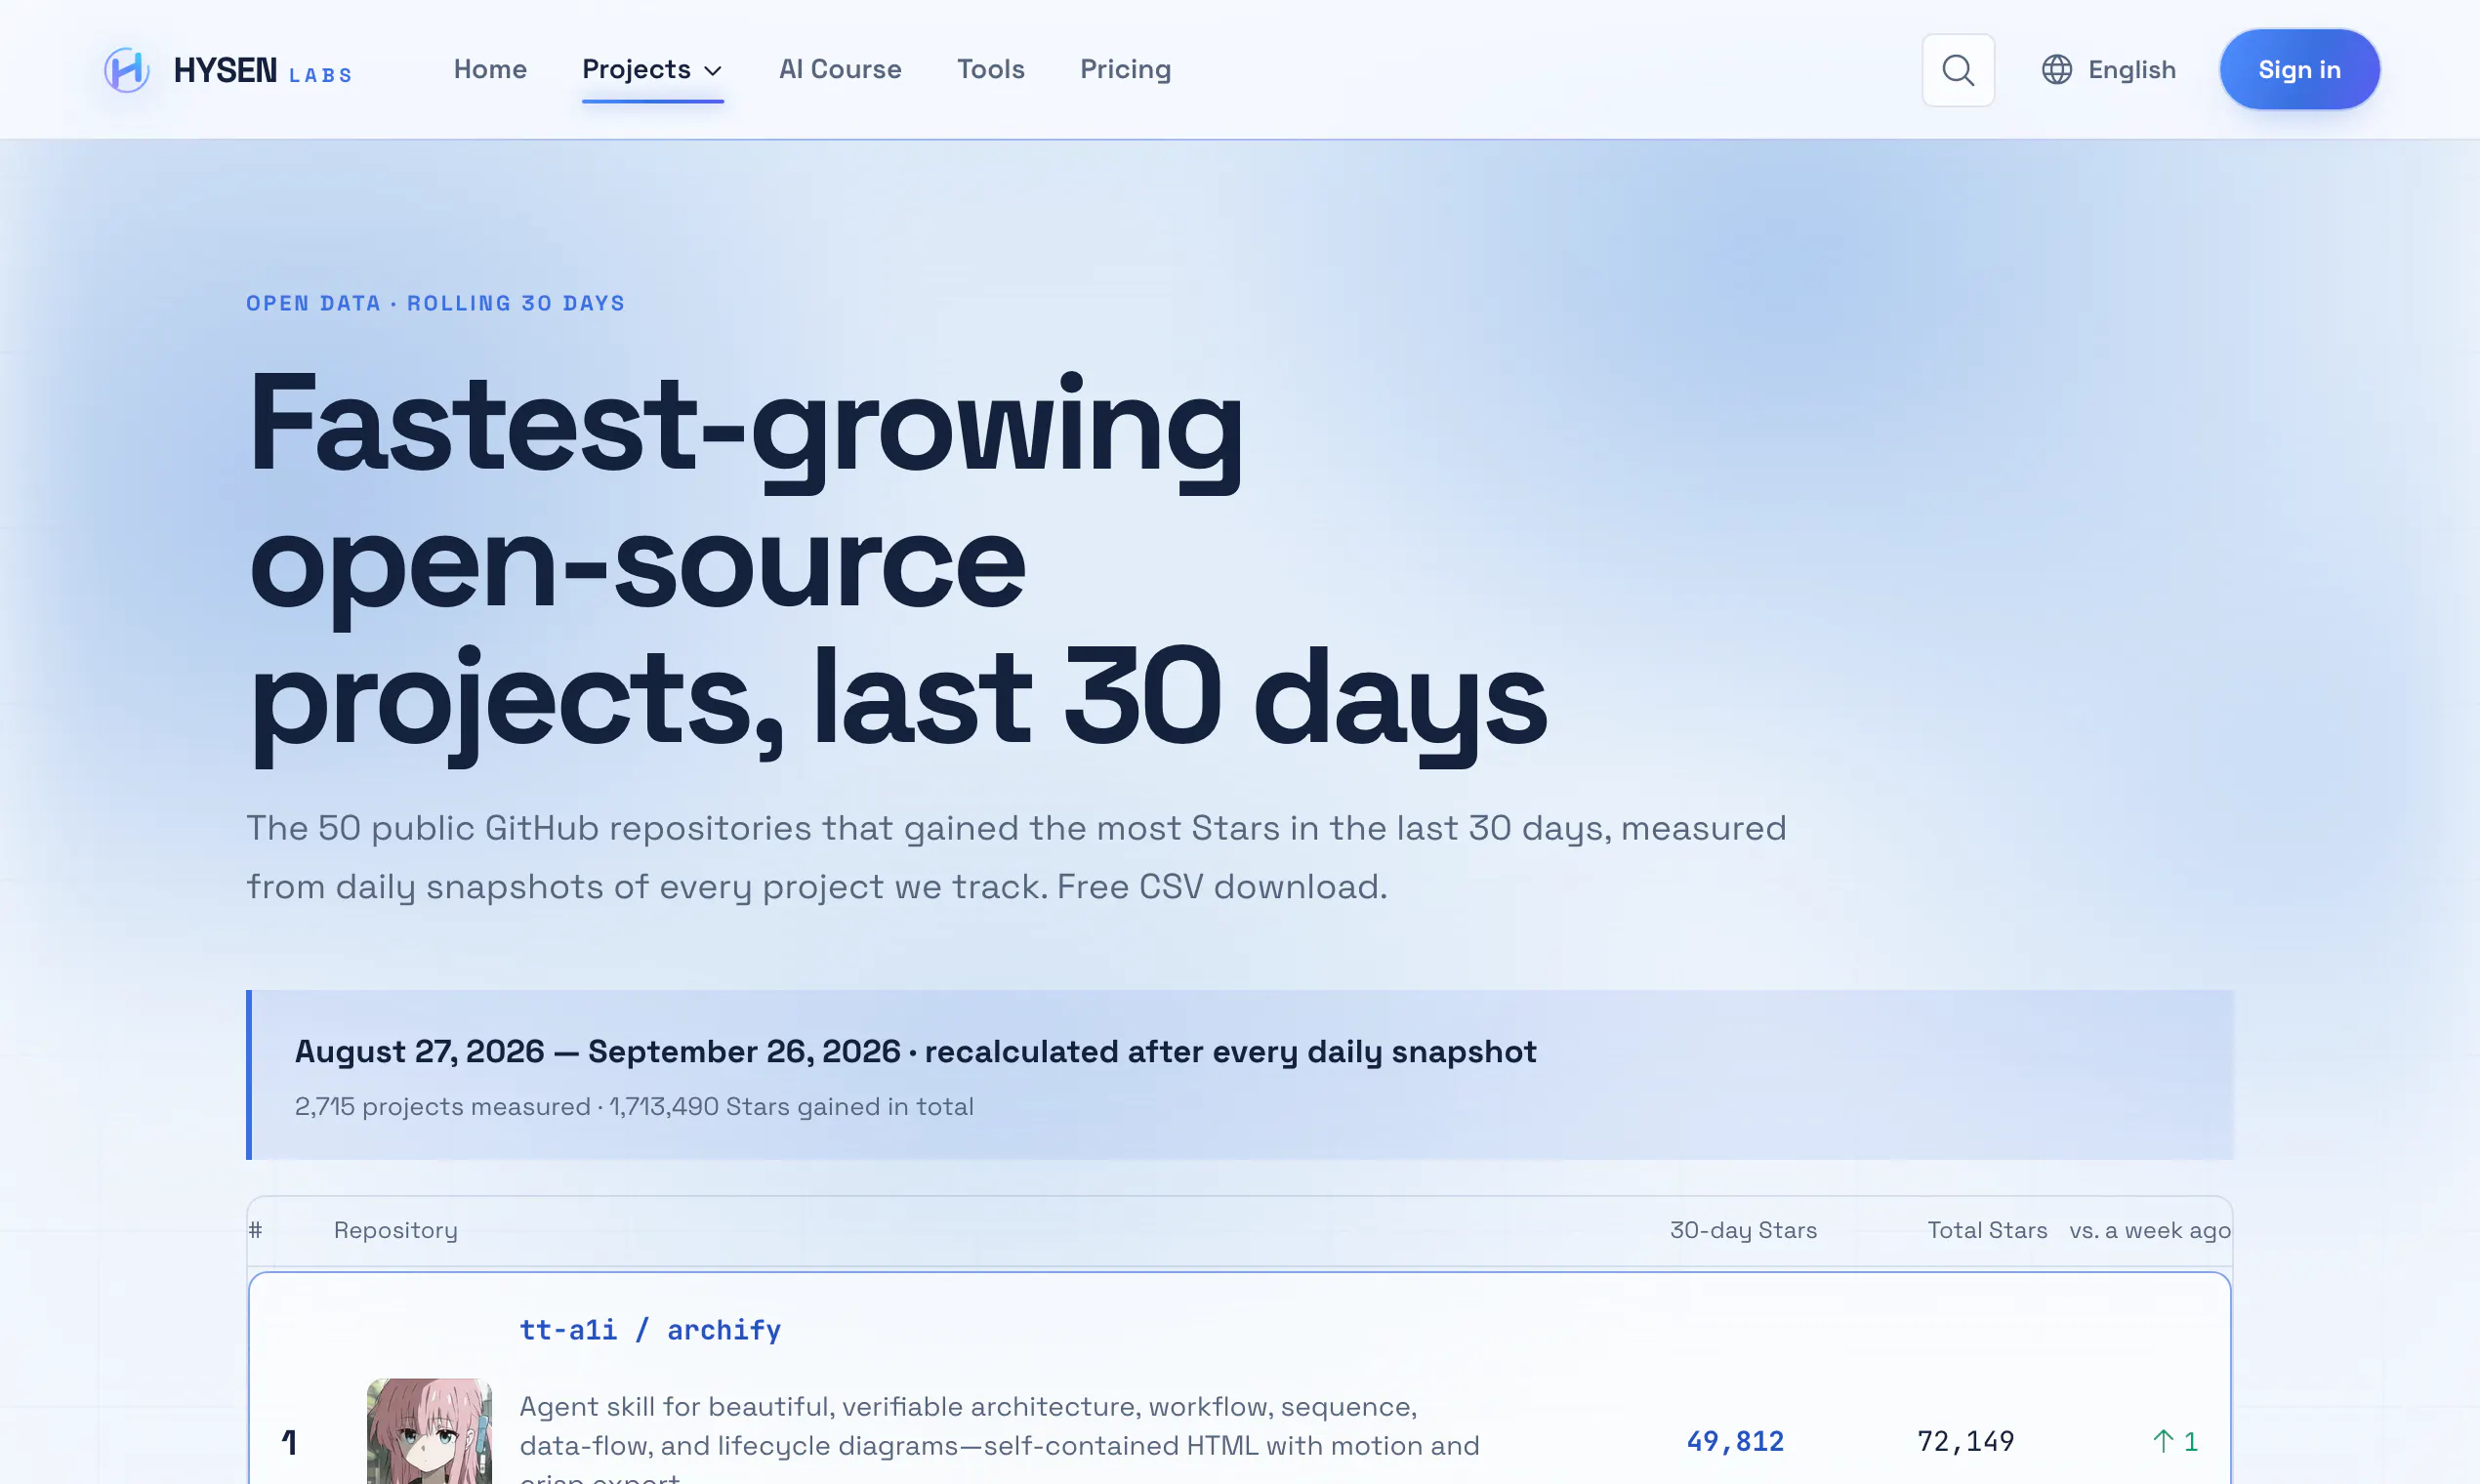The width and height of the screenshot is (2480, 1484).
Task: Click the HYSEN LABS wordmark
Action: pos(263,71)
